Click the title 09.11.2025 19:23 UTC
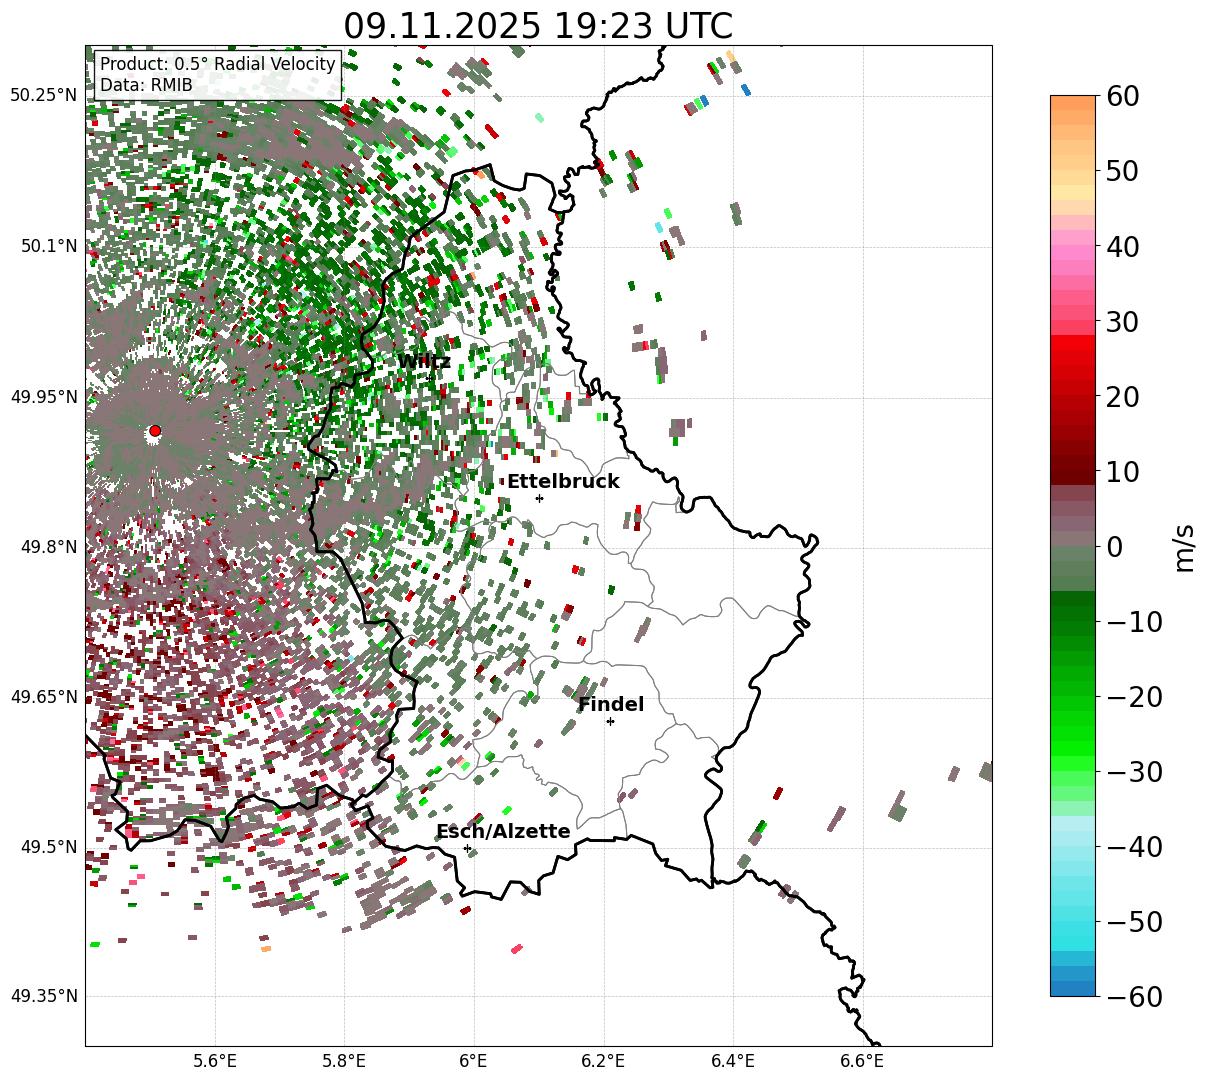 click(538, 26)
